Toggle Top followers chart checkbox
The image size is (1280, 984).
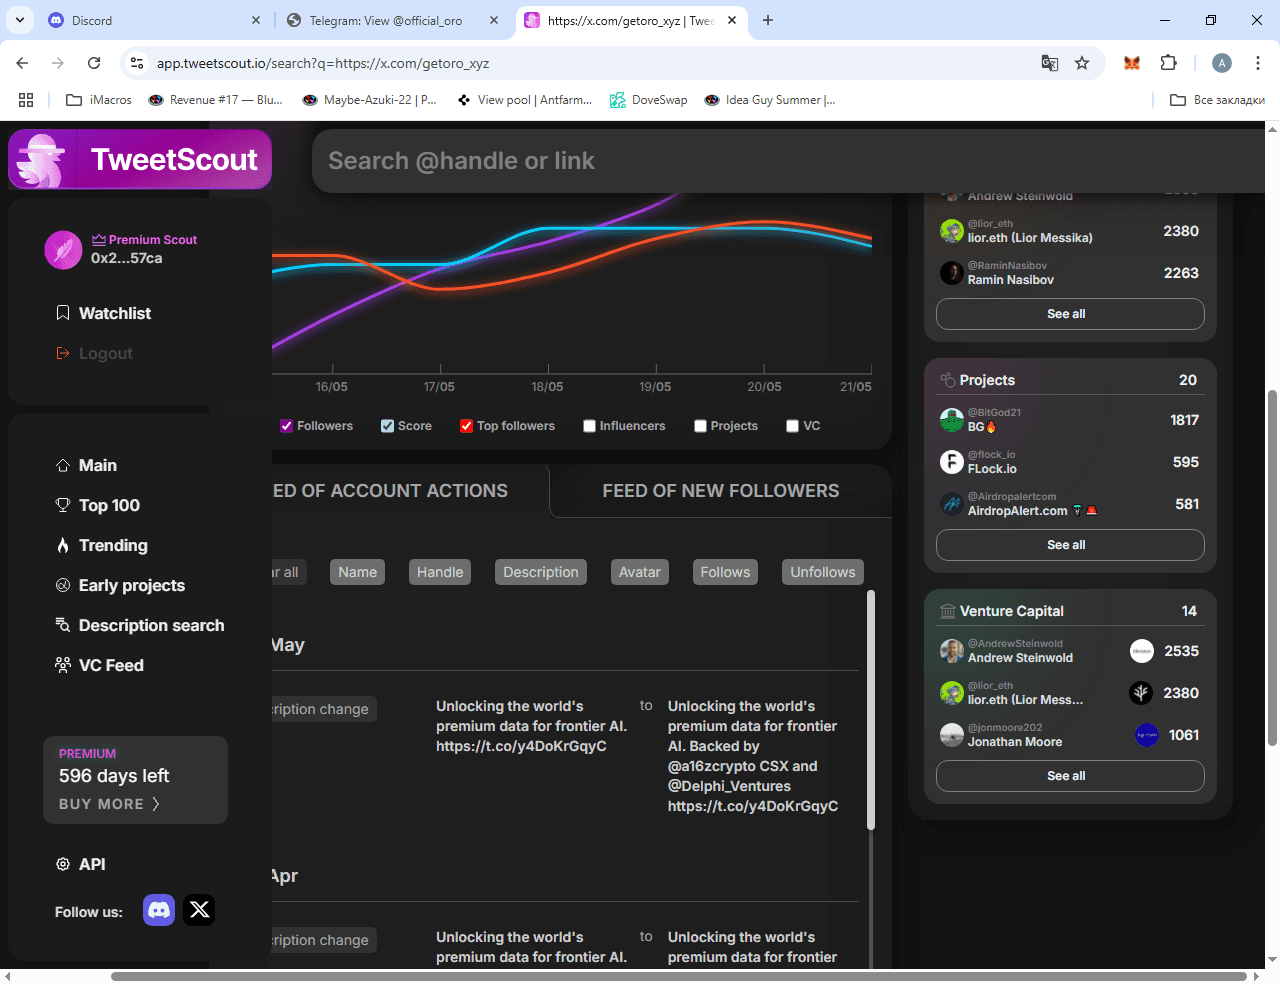pos(467,426)
